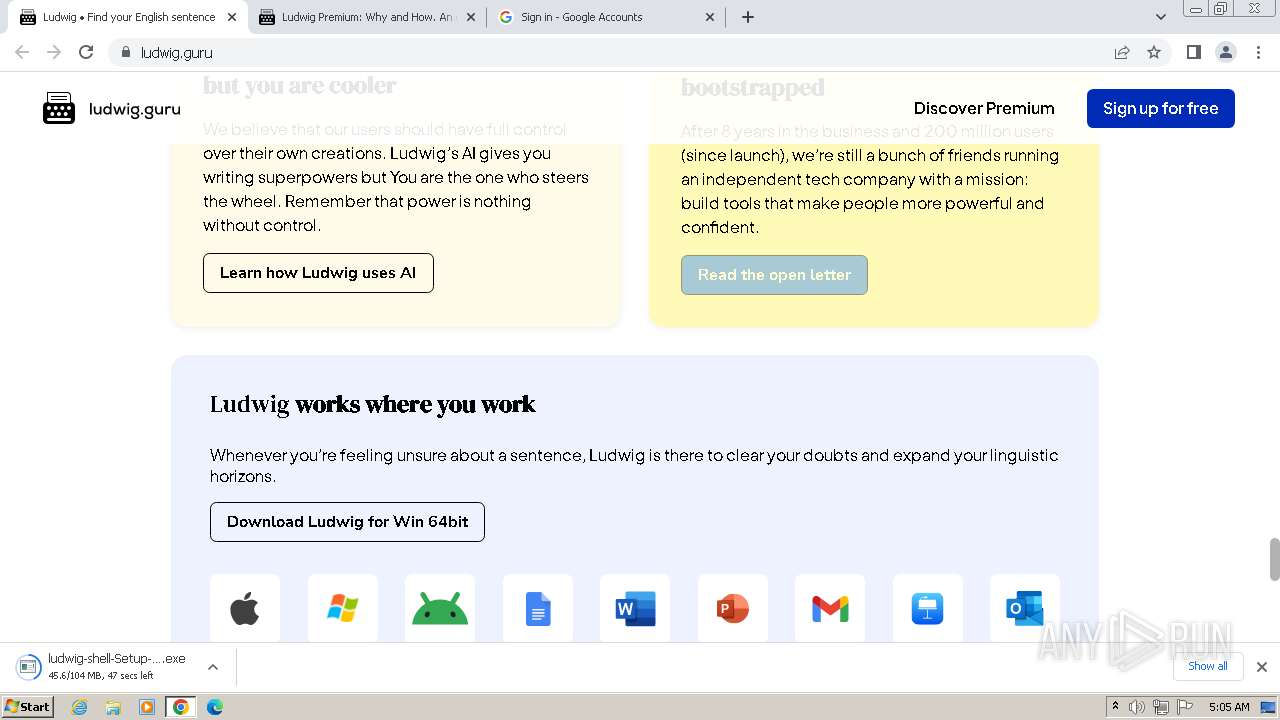Open the taskbar media player icon
This screenshot has width=1280, height=720.
147,707
